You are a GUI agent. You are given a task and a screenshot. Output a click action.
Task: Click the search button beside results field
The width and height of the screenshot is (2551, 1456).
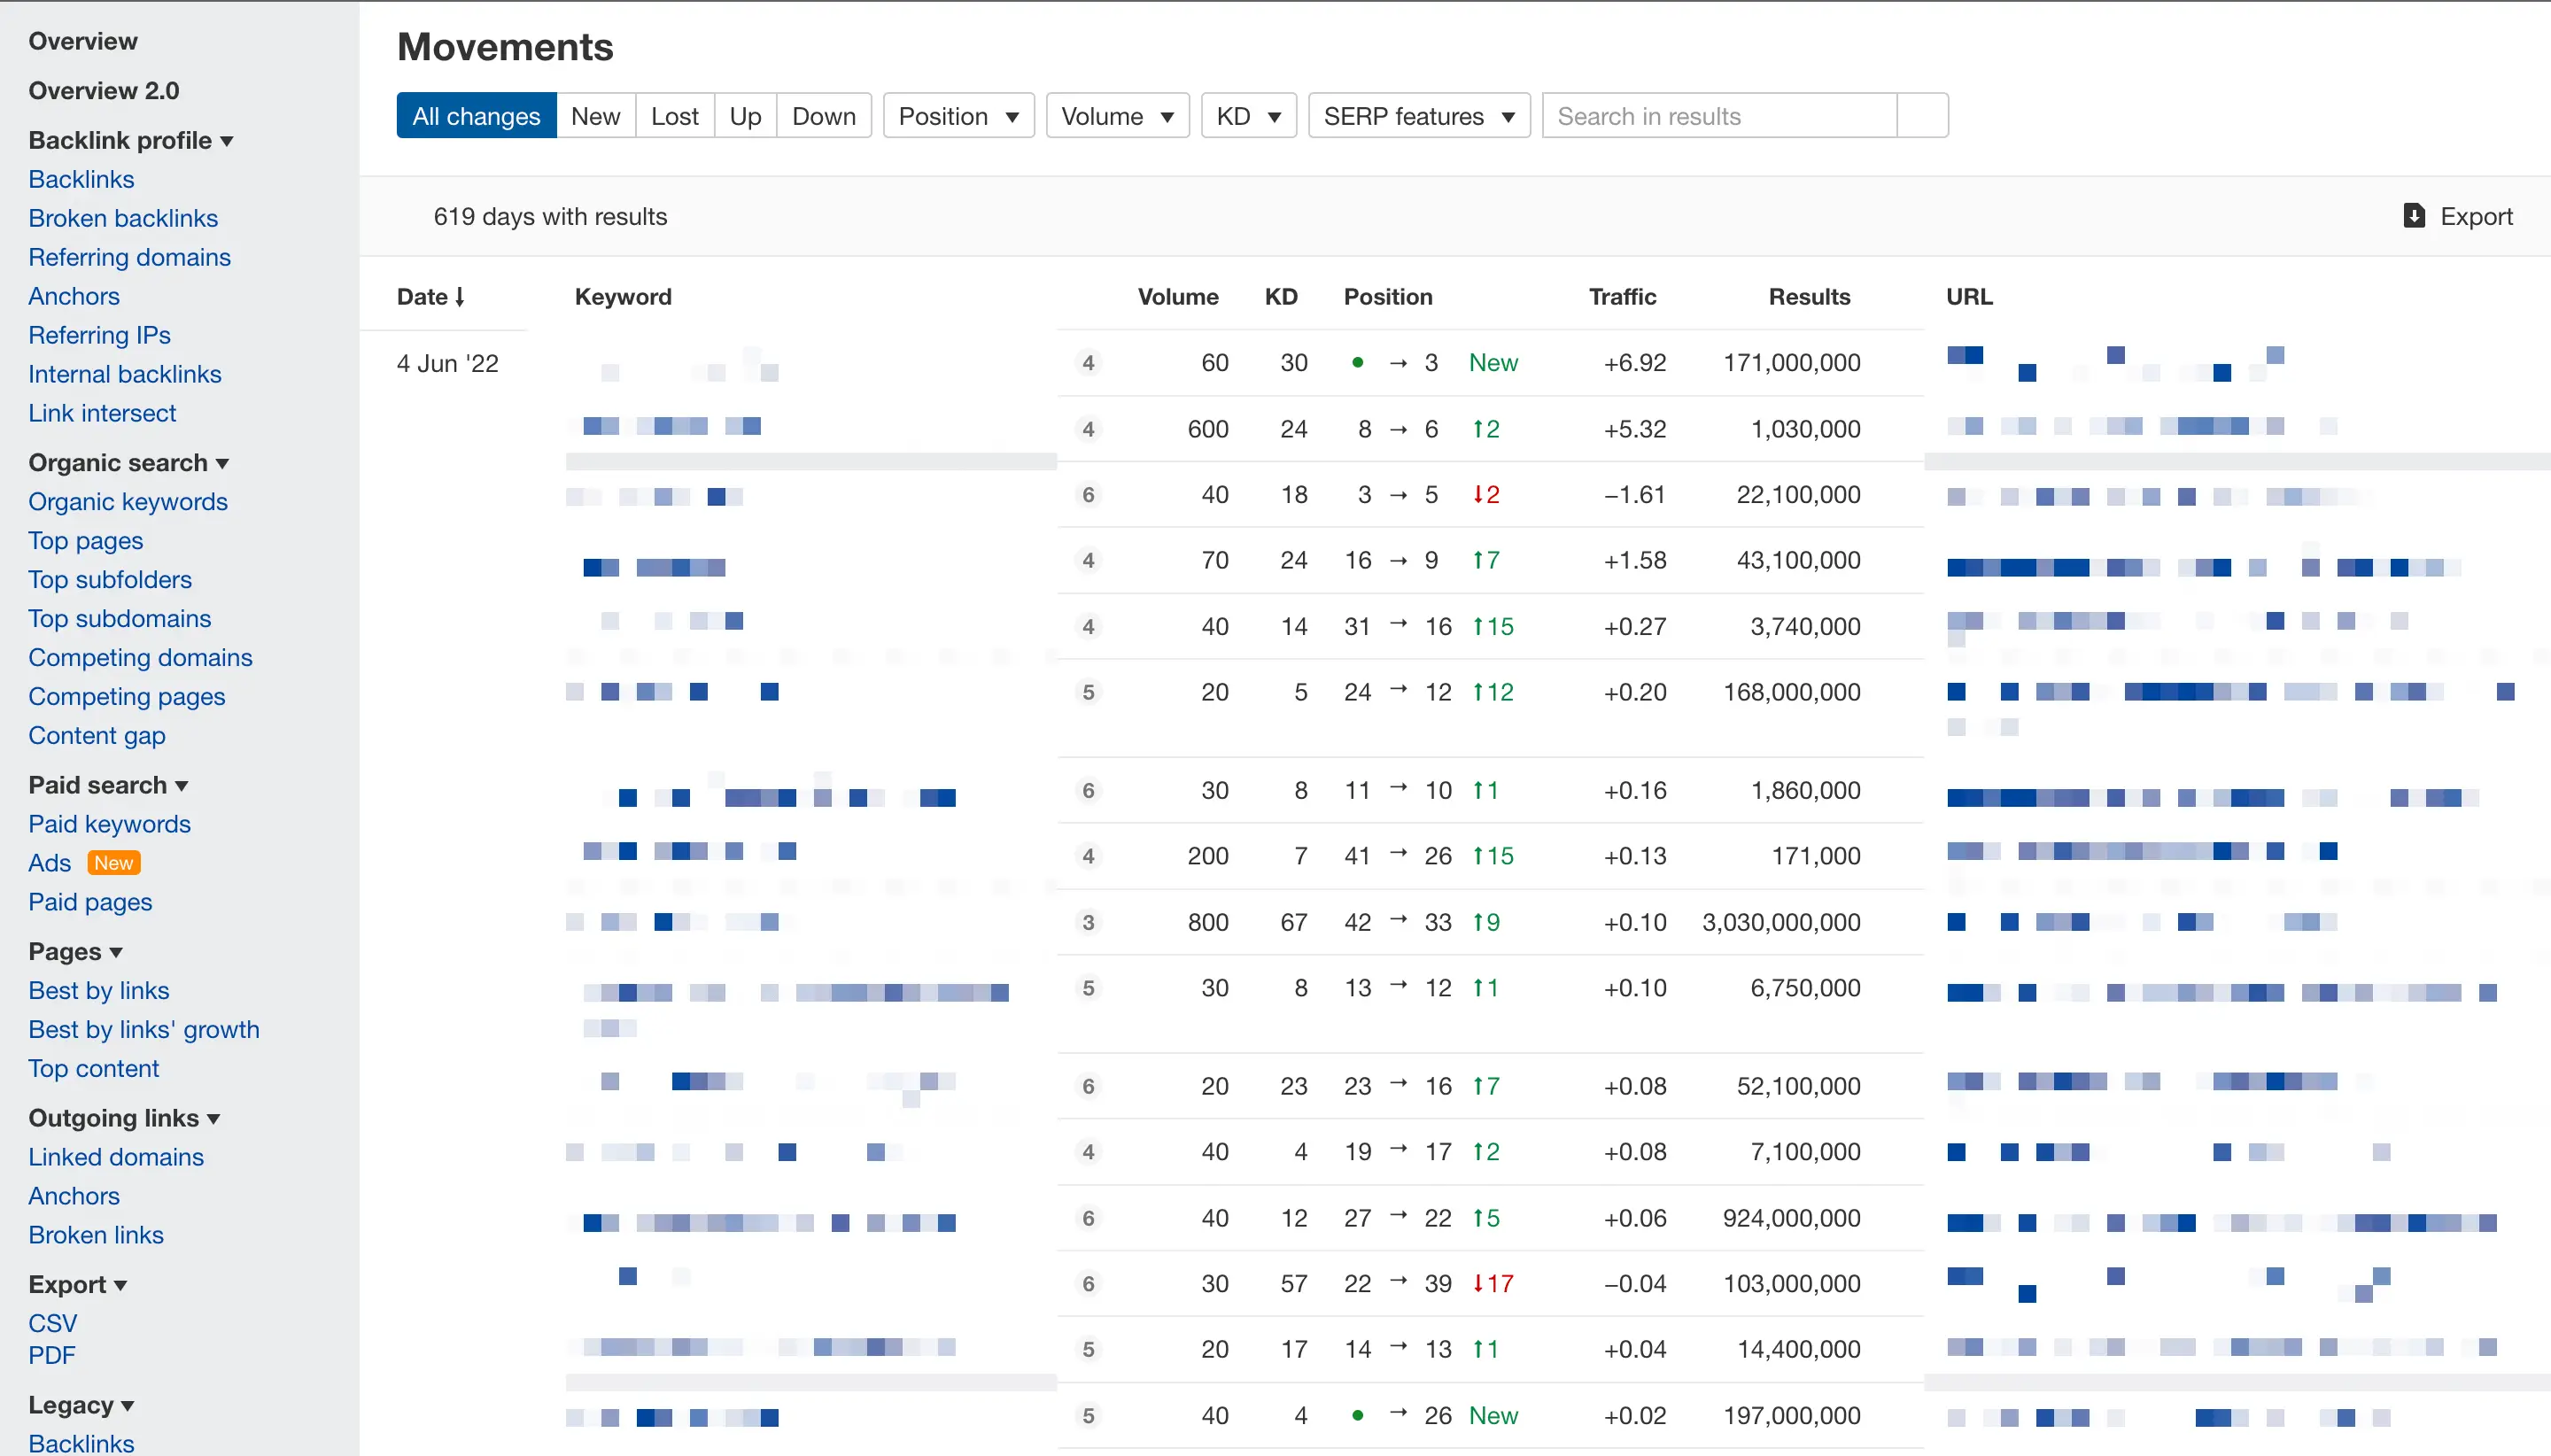click(1922, 116)
